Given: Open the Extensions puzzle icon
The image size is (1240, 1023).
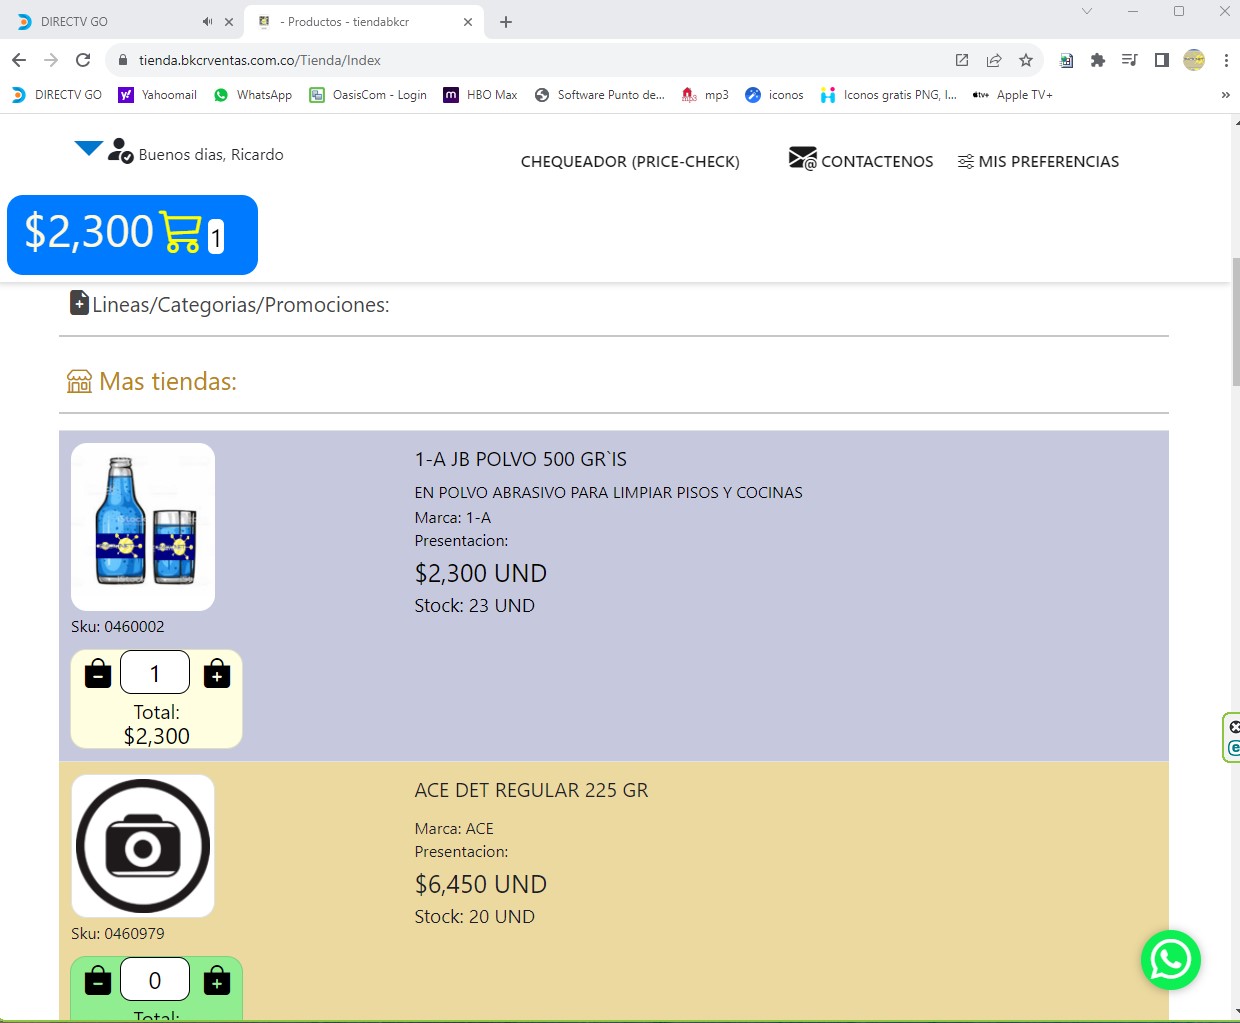Looking at the screenshot, I should click(1098, 60).
